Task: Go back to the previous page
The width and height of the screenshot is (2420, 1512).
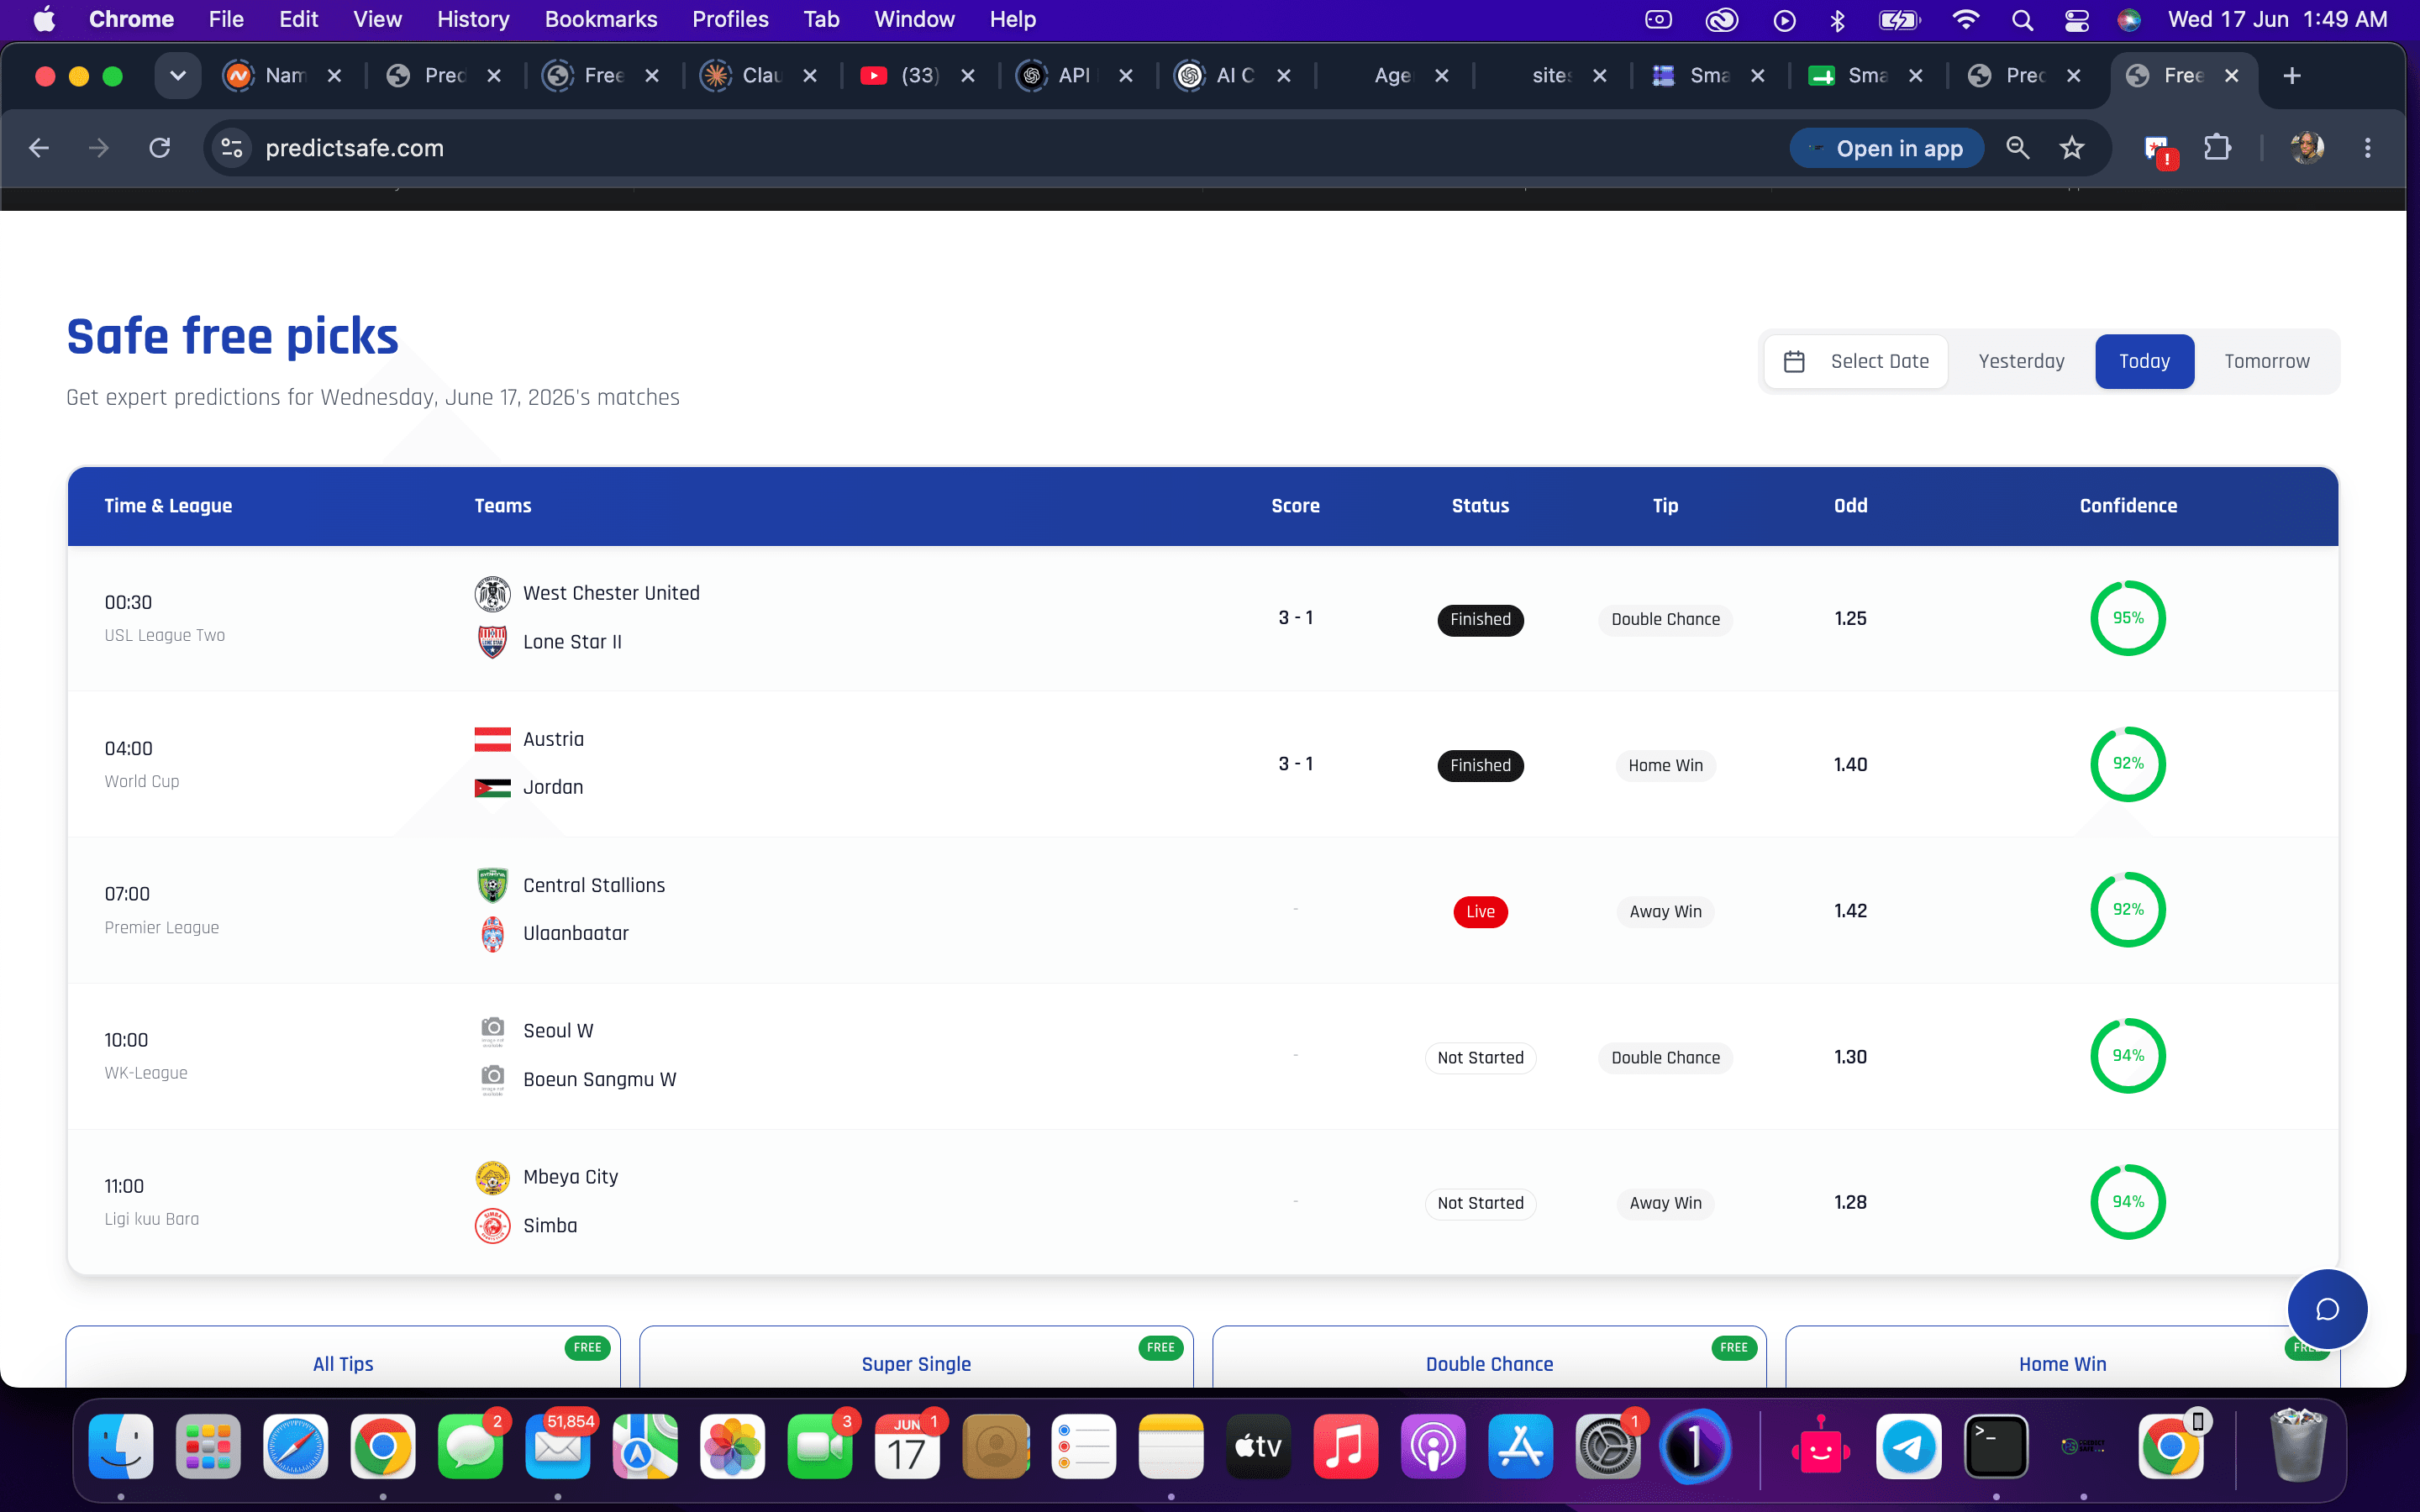Action: (39, 148)
